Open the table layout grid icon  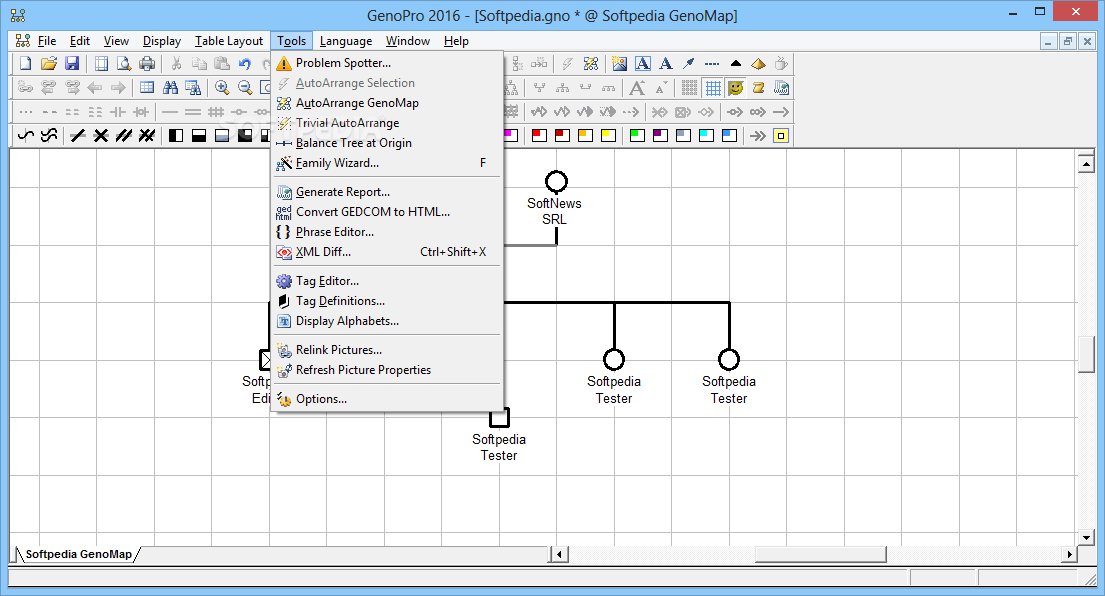point(147,87)
